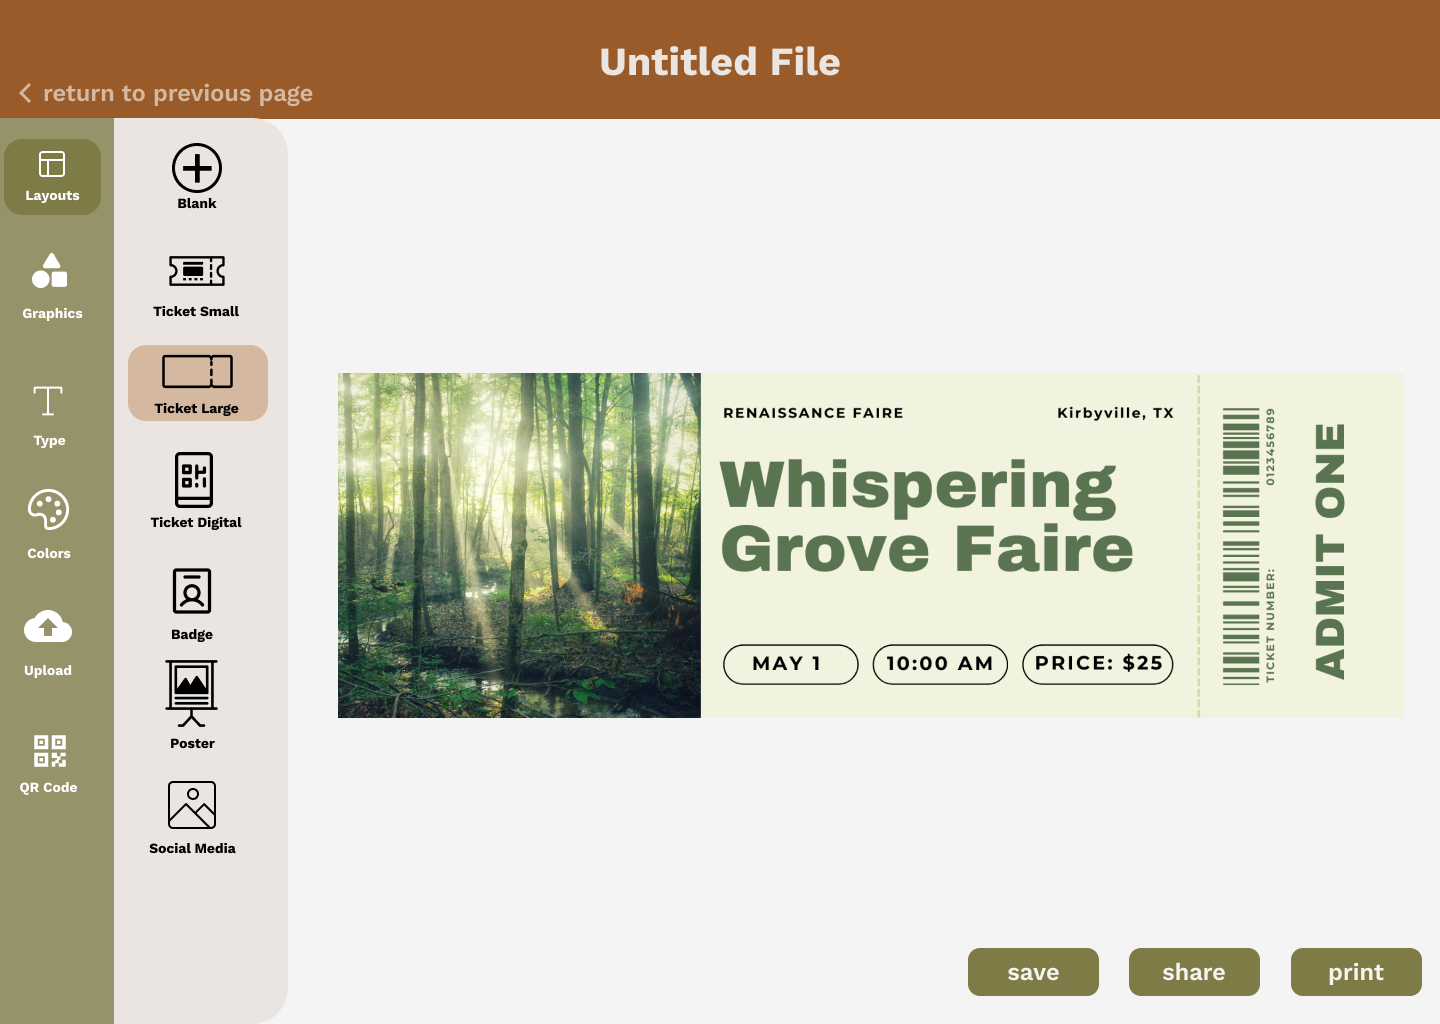Choose the Blank layout plus icon
Image resolution: width=1440 pixels, height=1024 pixels.
(x=197, y=168)
